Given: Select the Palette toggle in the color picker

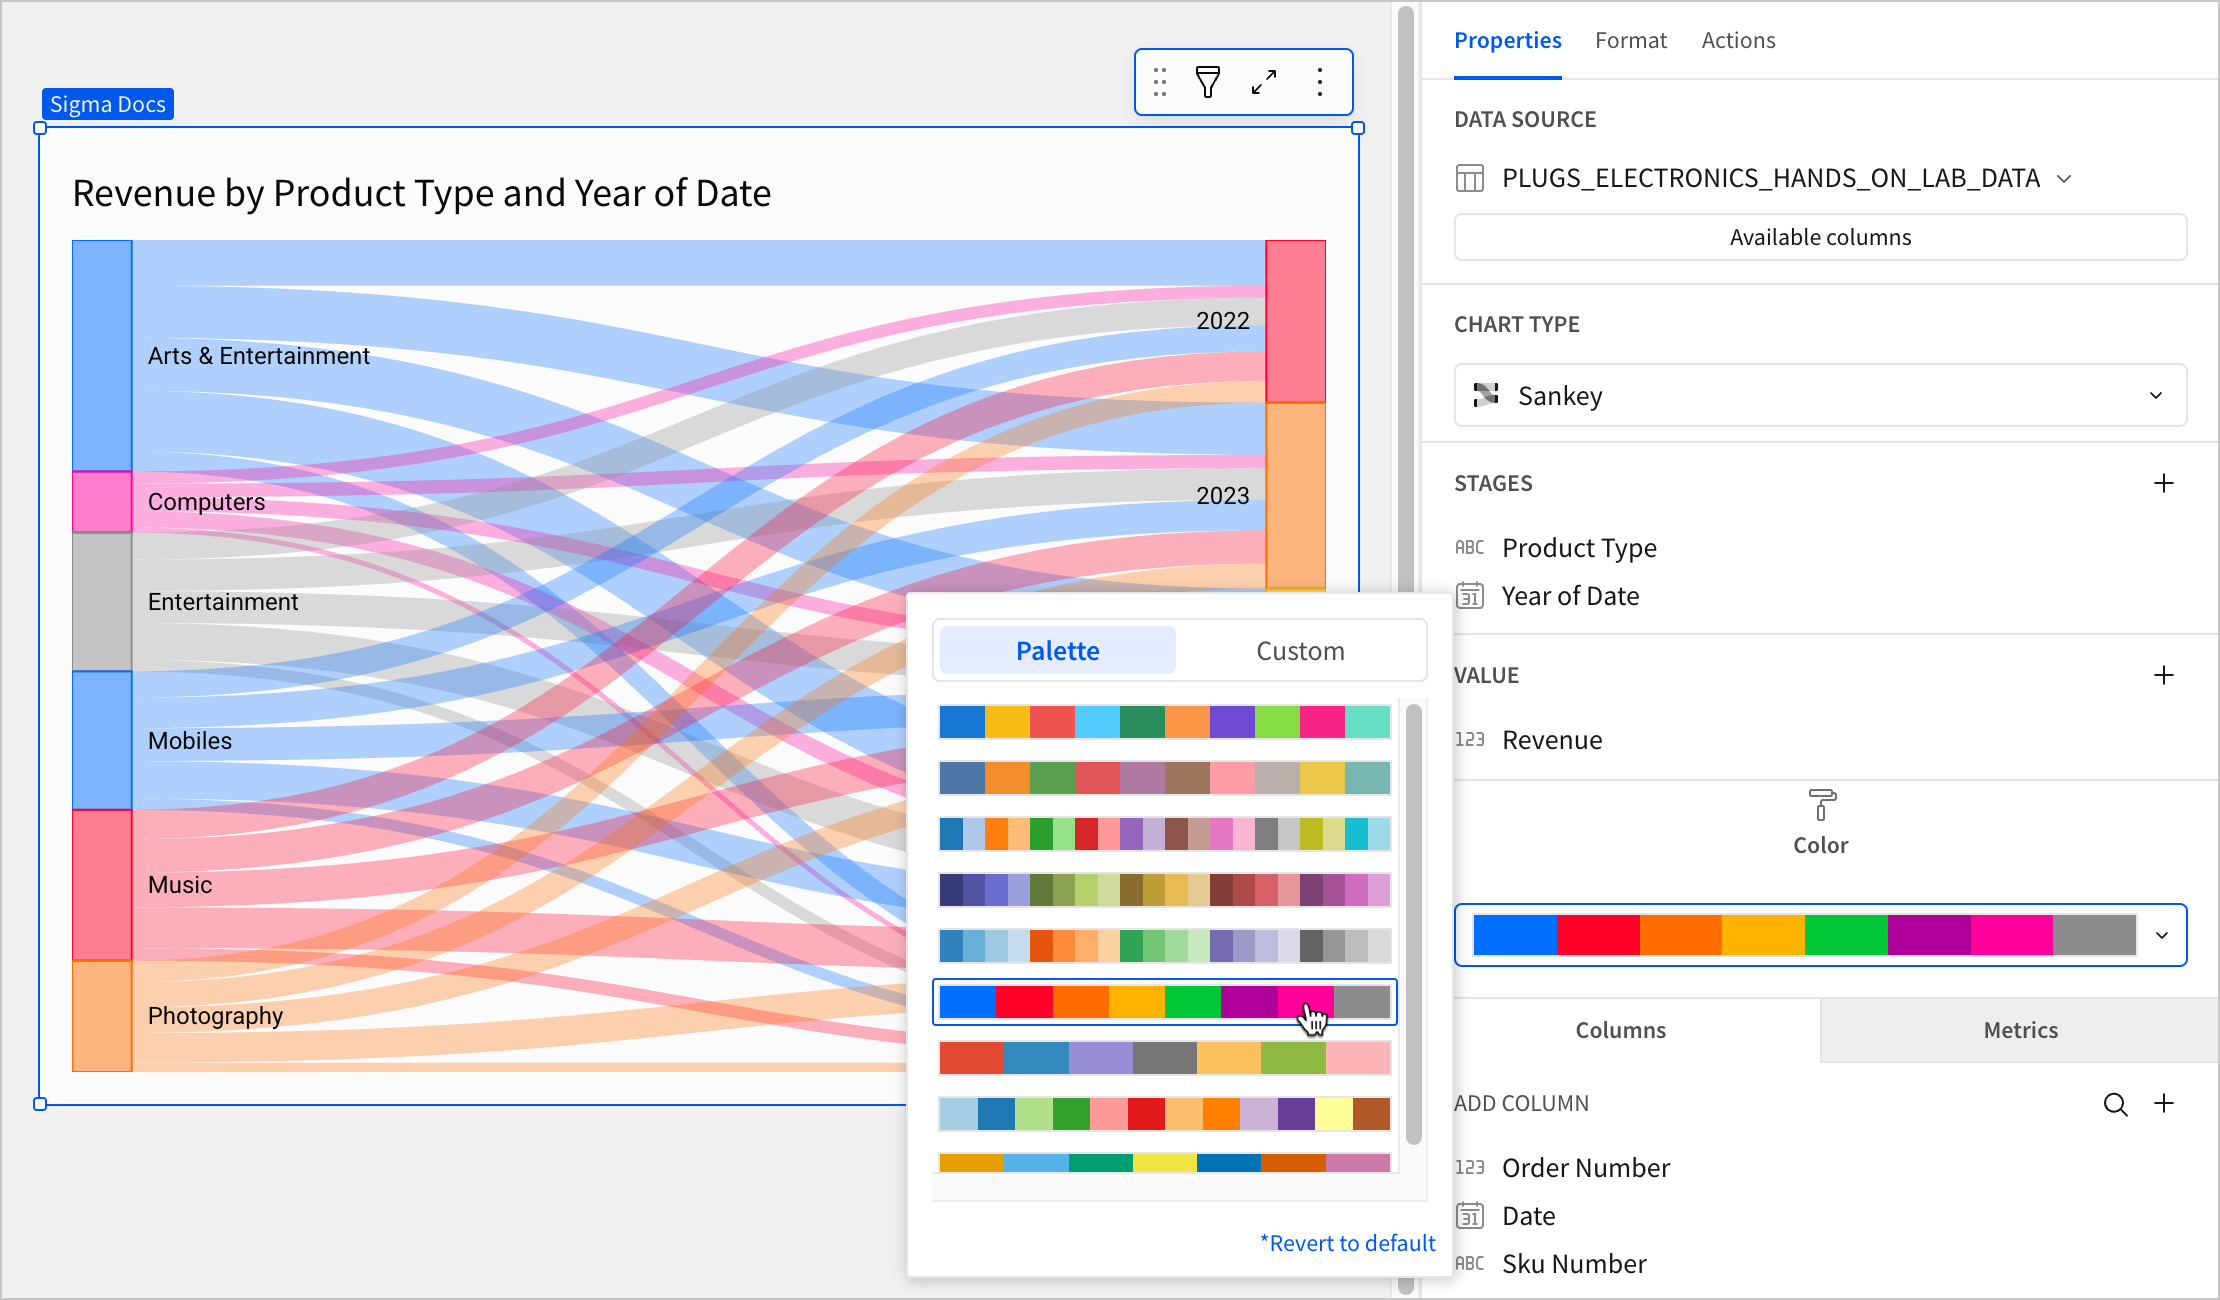Looking at the screenshot, I should (x=1056, y=650).
